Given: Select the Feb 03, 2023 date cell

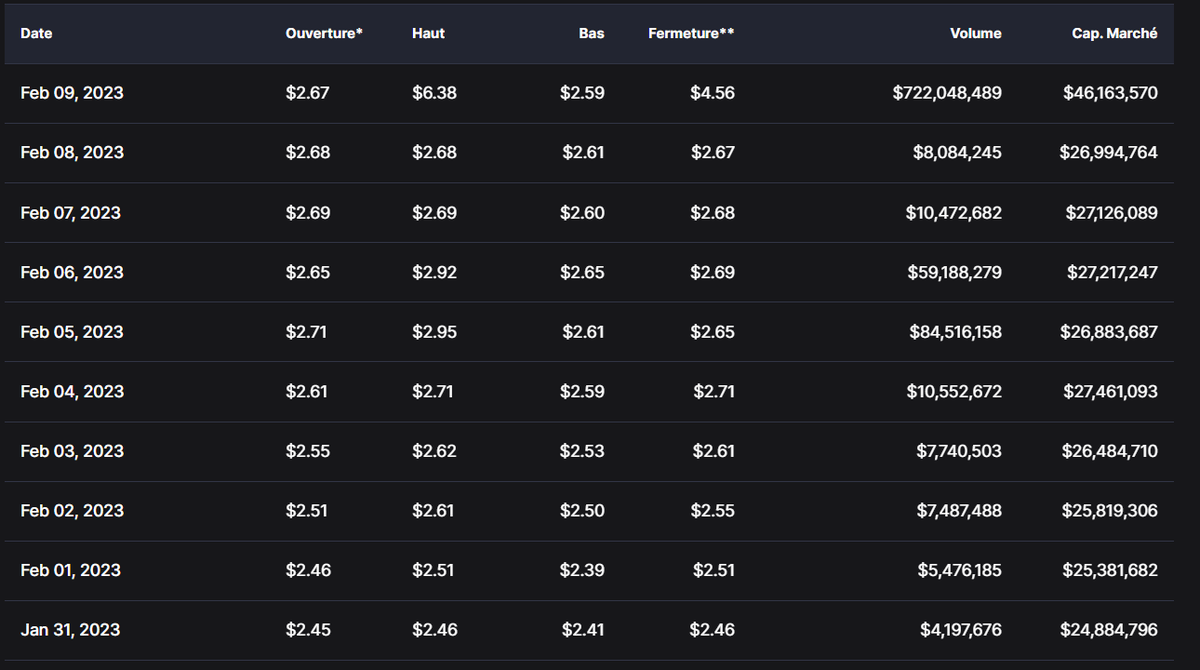Looking at the screenshot, I should pos(72,451).
